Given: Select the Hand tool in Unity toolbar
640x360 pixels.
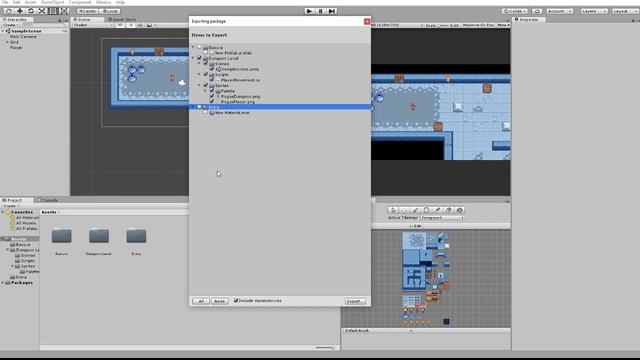Looking at the screenshot, I should [9, 11].
